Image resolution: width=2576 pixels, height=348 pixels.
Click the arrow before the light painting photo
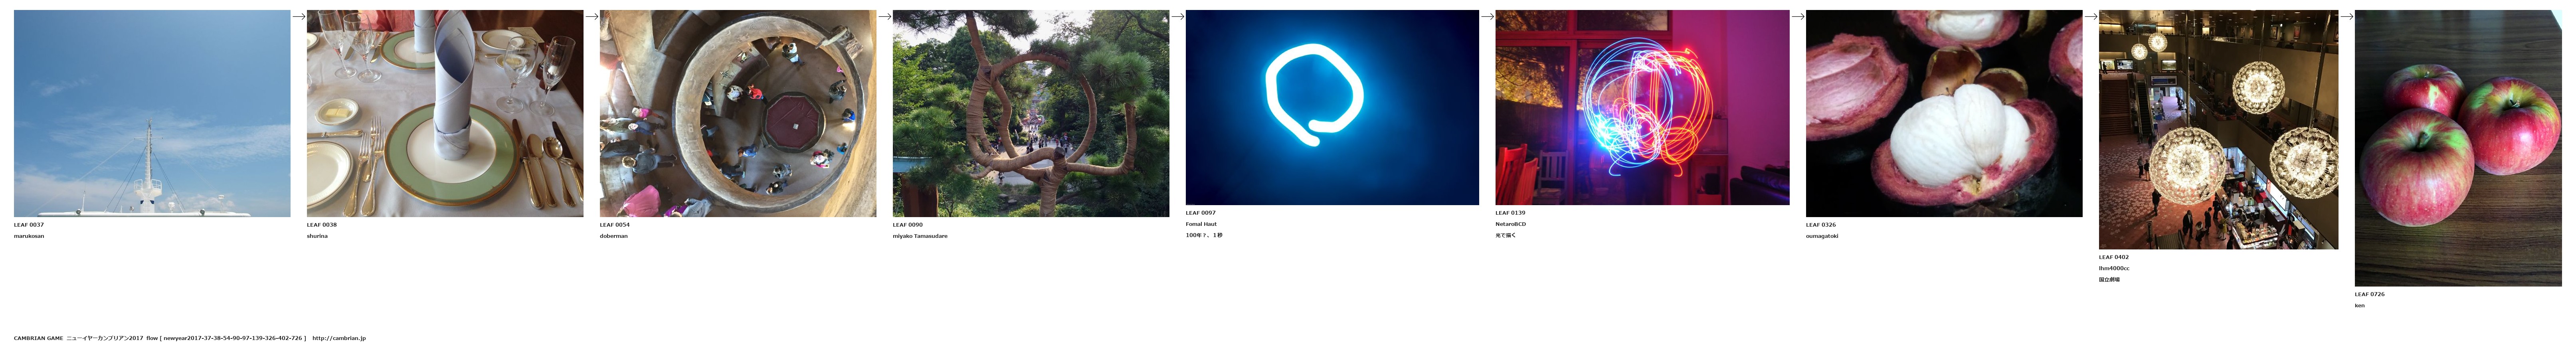pyautogui.click(x=1487, y=16)
